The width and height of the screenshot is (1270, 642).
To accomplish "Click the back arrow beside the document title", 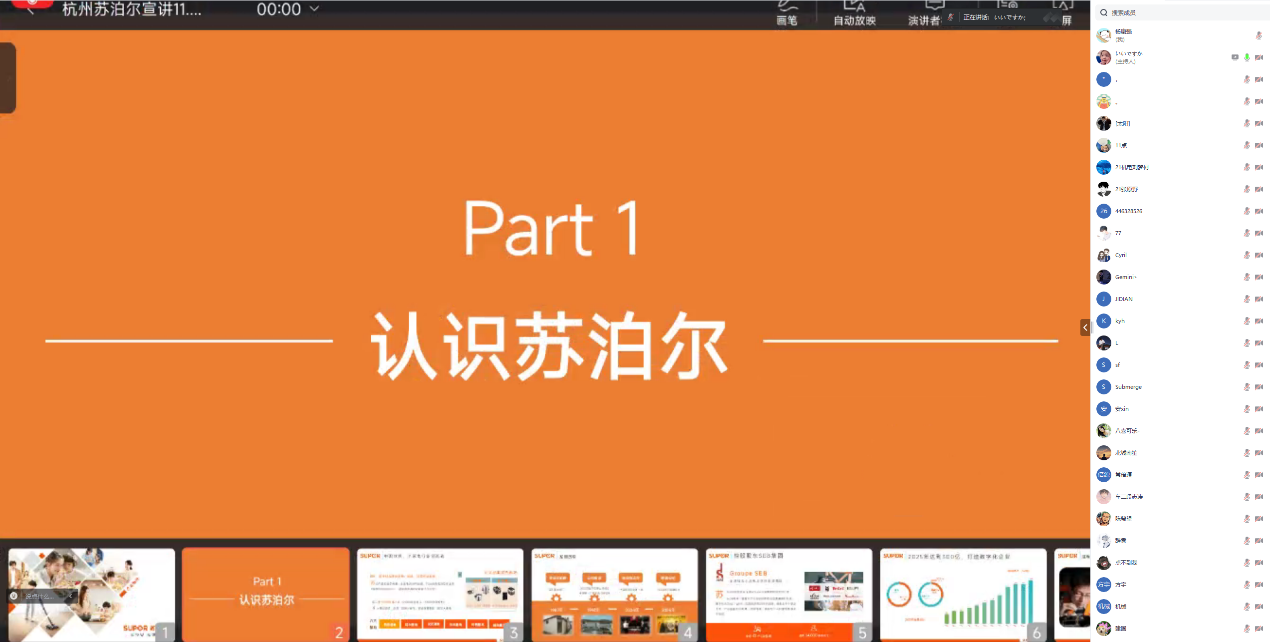I will (x=31, y=8).
